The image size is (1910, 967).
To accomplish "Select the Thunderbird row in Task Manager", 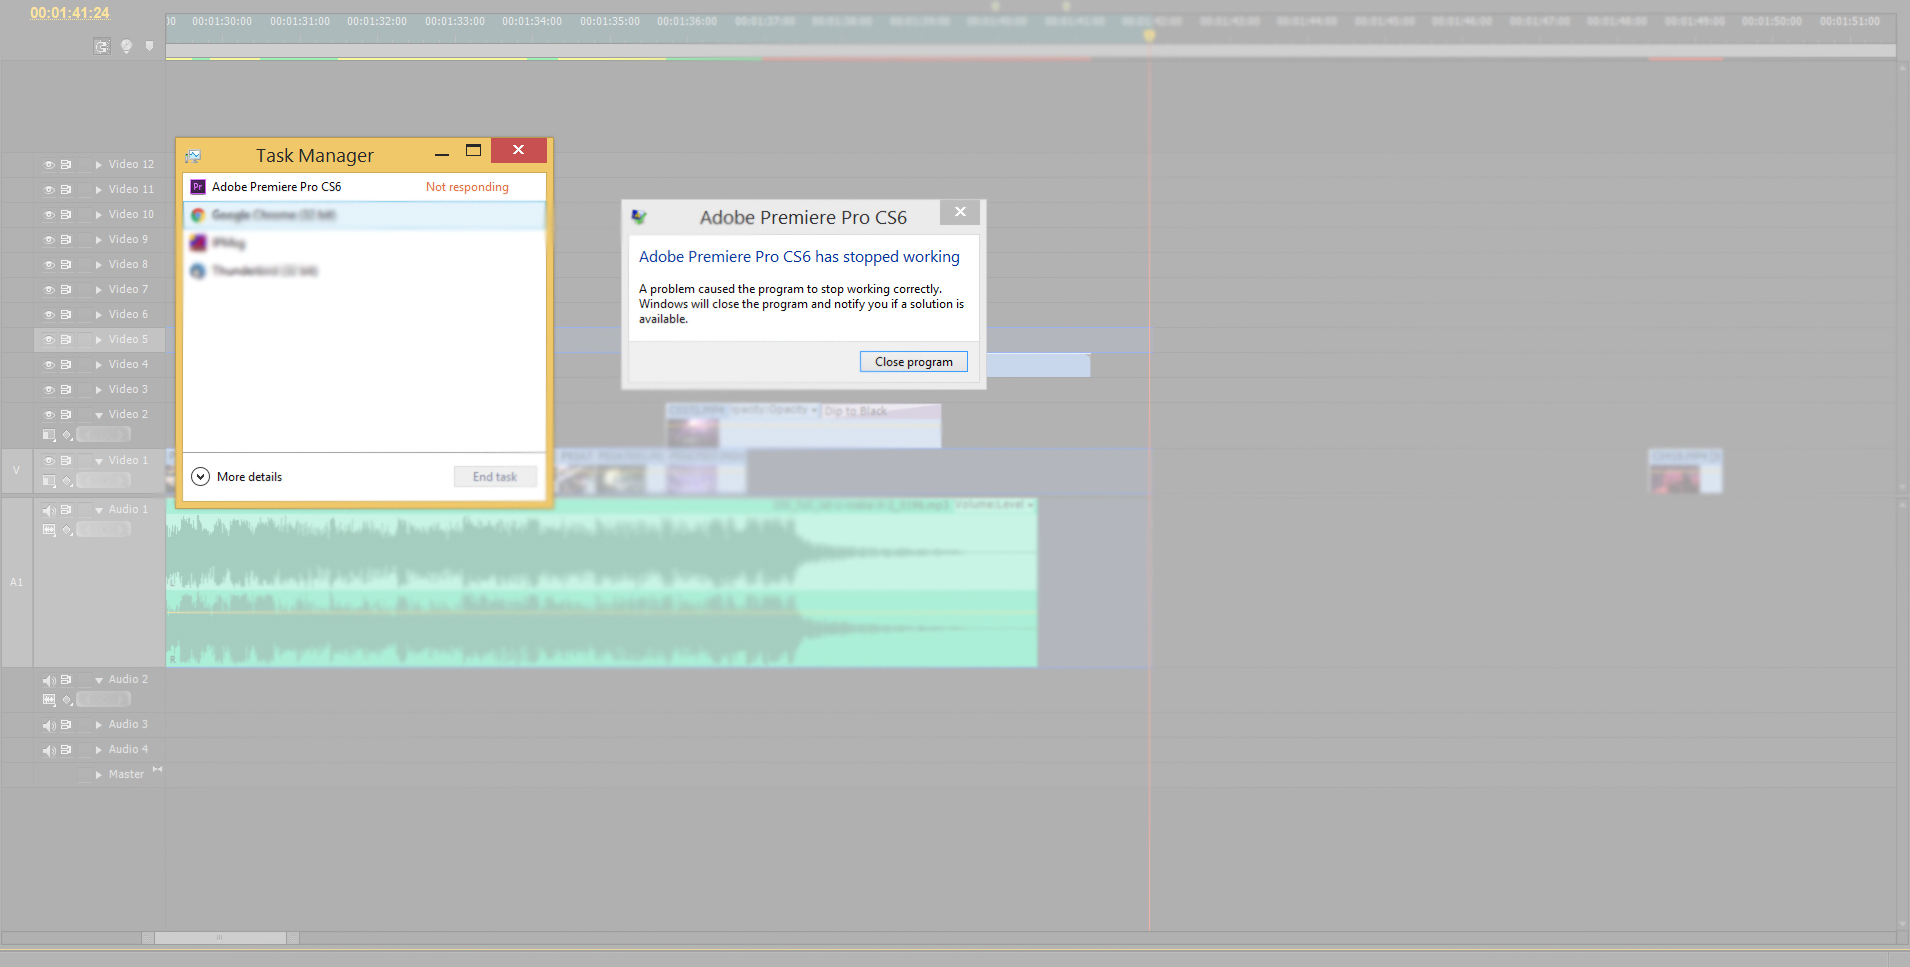I will coord(364,271).
